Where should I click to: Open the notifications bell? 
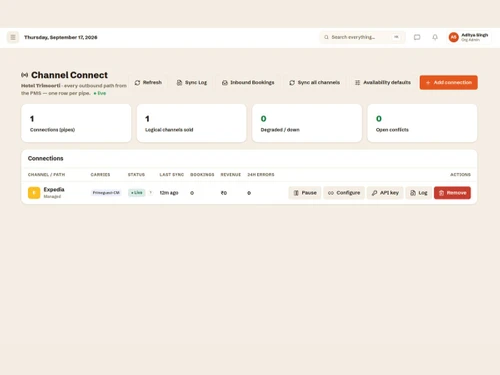[x=435, y=37]
